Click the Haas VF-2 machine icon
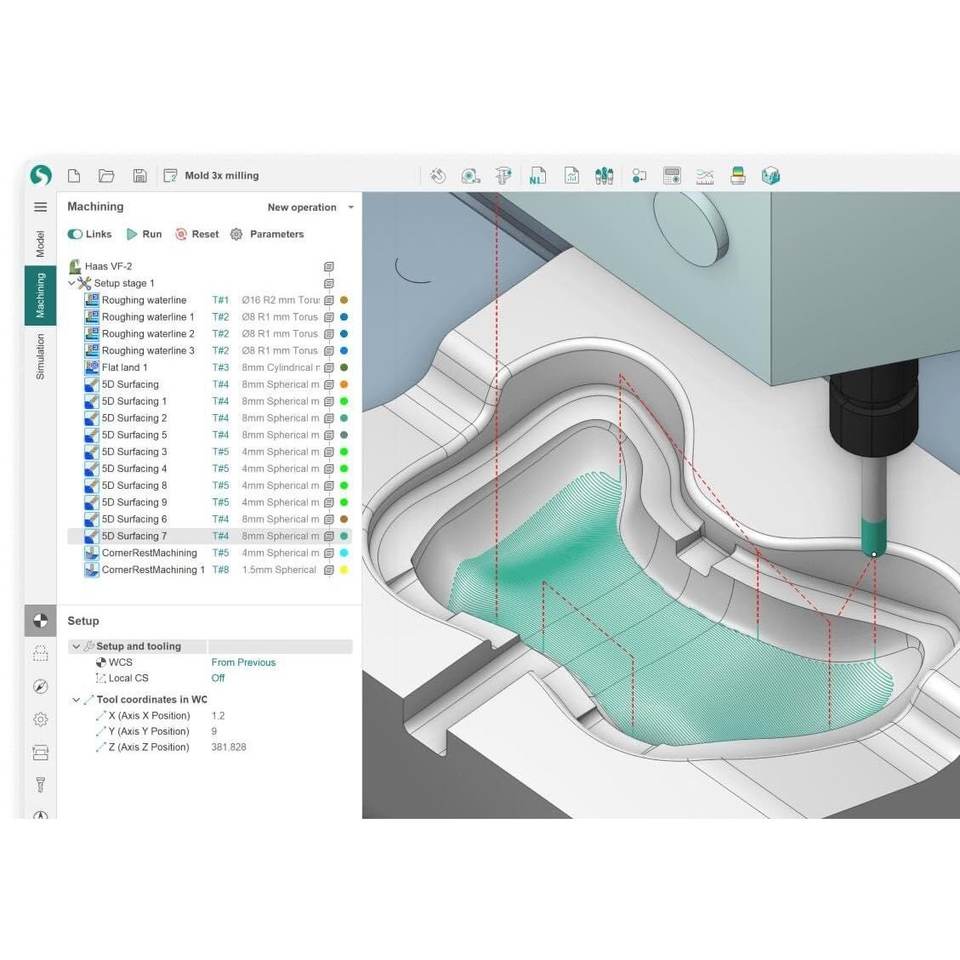This screenshot has width=960, height=960. (x=75, y=266)
